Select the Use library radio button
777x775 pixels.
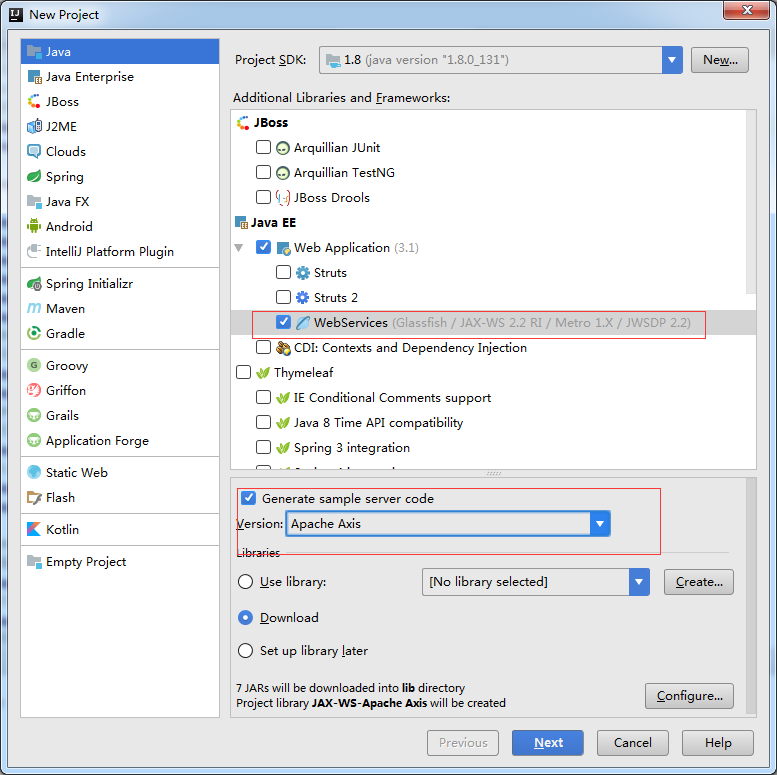[x=245, y=582]
